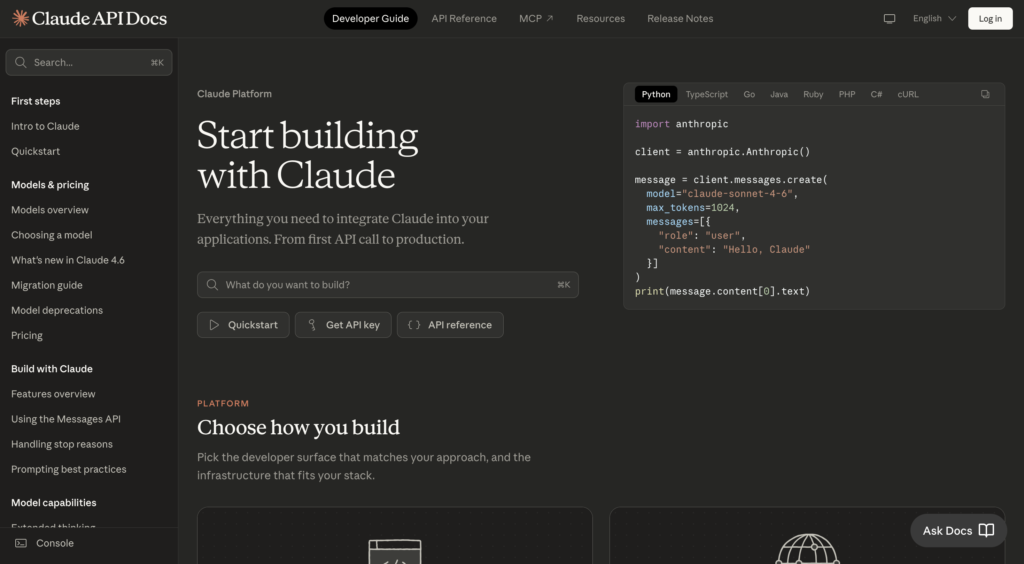Focus the sidebar Search field
This screenshot has width=1024, height=564.
coord(89,63)
